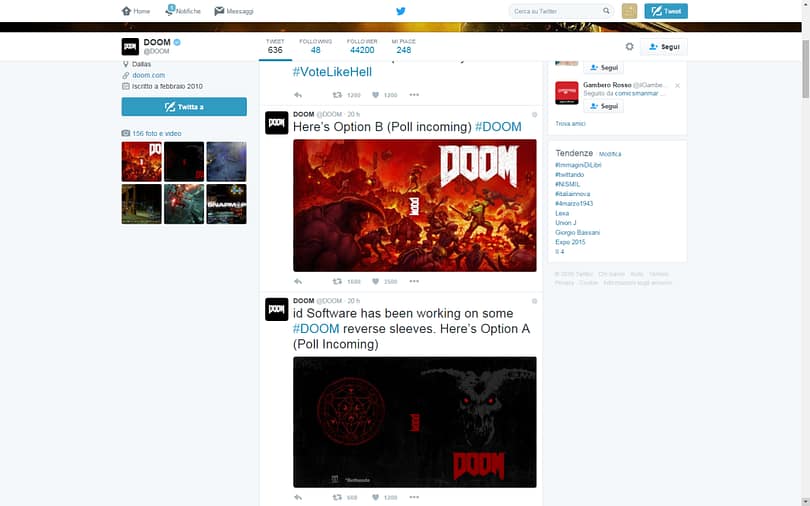
Task: Follow DOOM with the Segui button
Action: (664, 46)
